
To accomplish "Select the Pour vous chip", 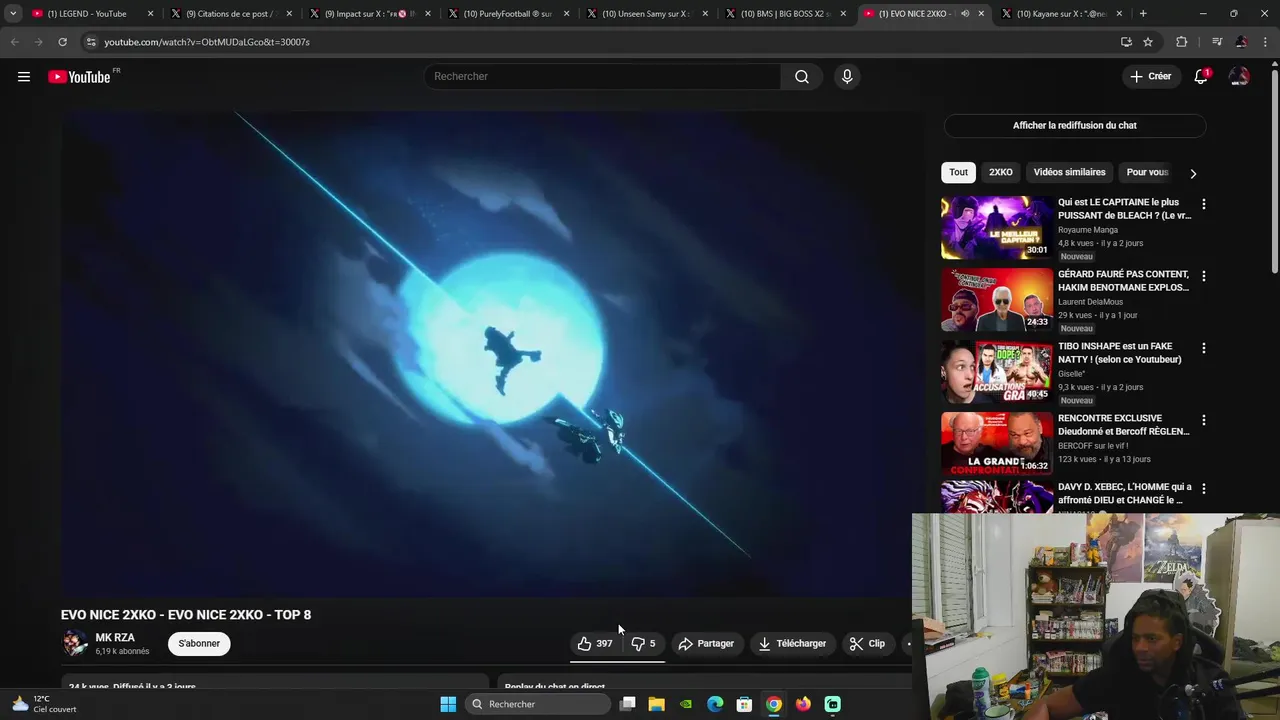I will 1147,172.
